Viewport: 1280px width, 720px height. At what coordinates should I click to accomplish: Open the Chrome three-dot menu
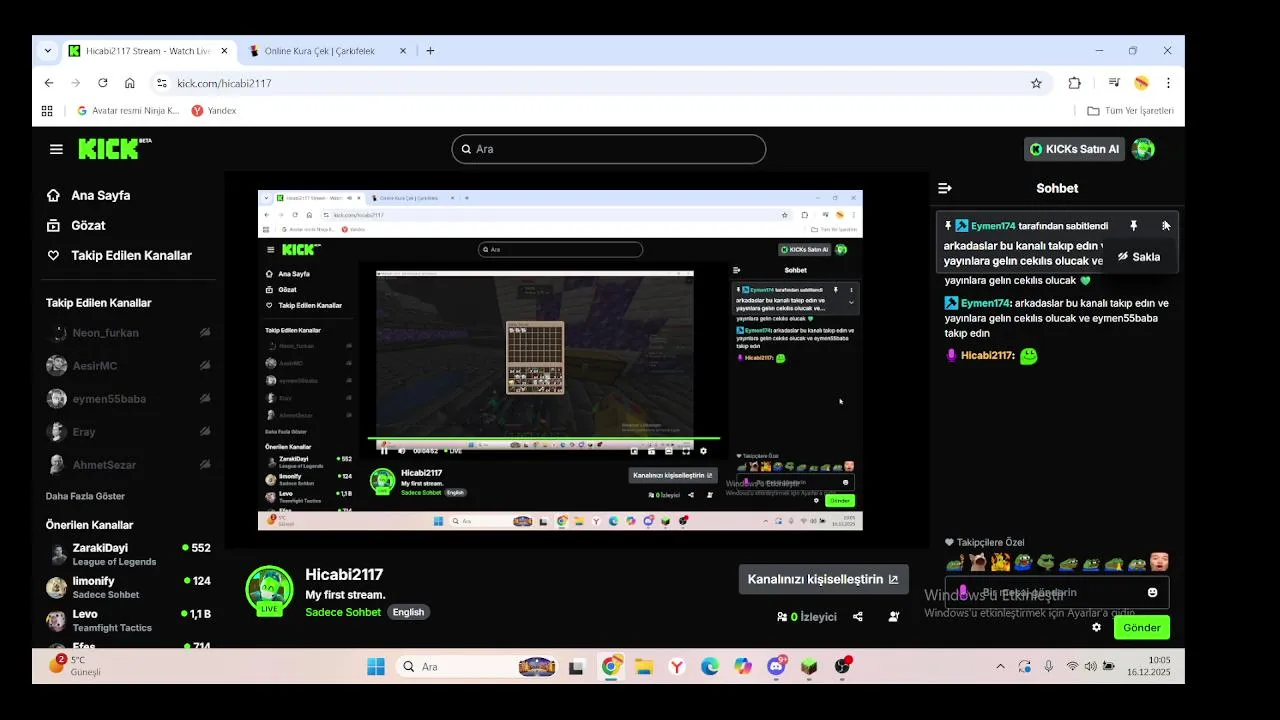coord(1168,83)
